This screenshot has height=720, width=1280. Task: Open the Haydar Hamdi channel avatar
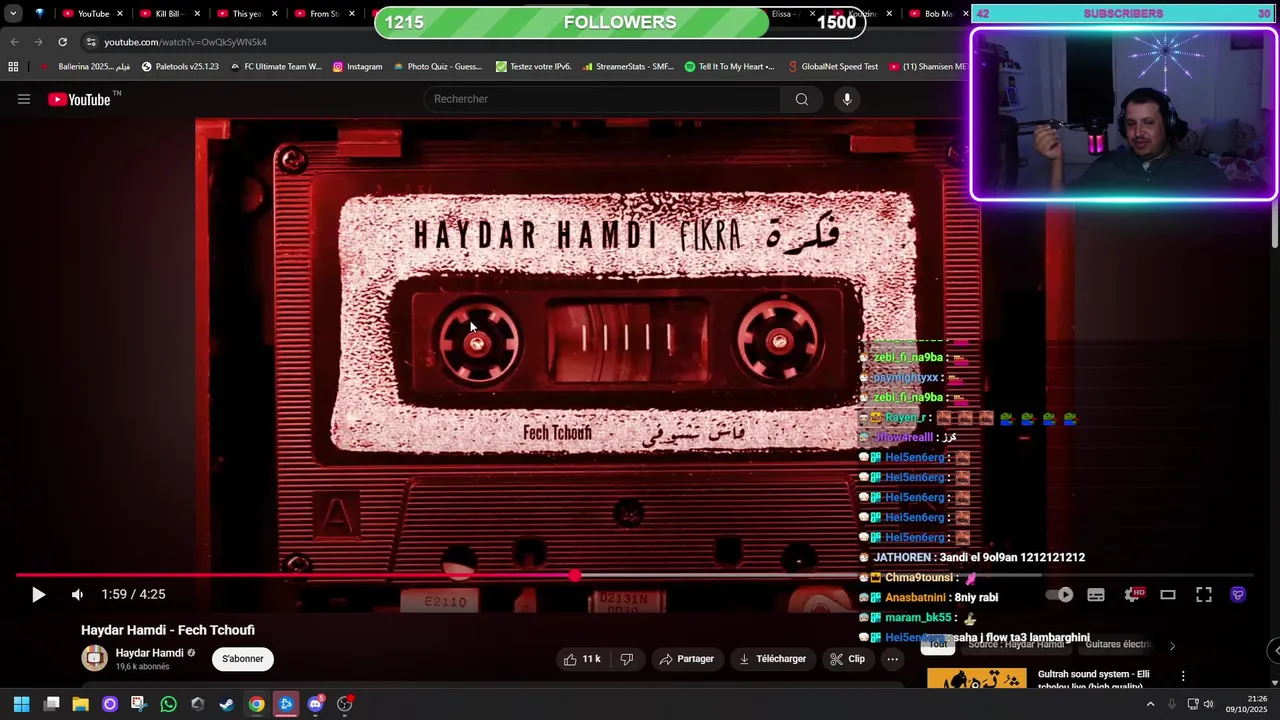click(x=94, y=658)
